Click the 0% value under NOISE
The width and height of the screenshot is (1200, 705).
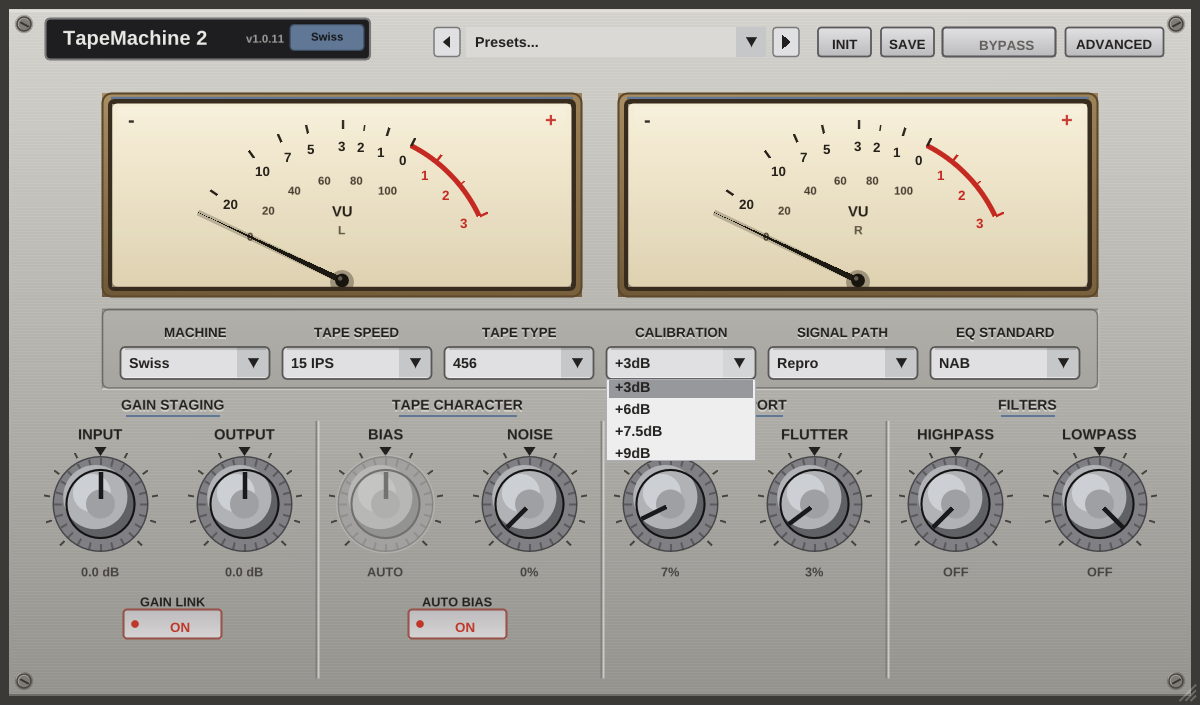click(529, 572)
